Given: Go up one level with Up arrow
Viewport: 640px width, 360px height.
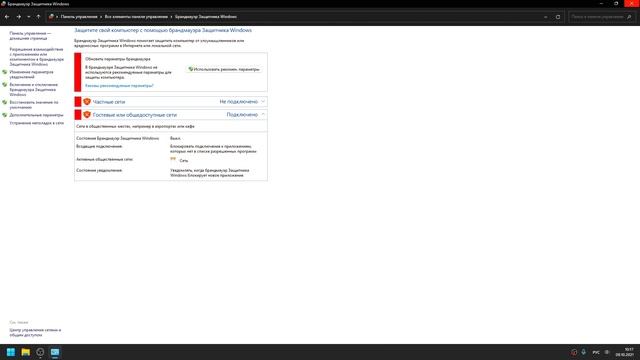Looking at the screenshot, I should coord(38,17).
